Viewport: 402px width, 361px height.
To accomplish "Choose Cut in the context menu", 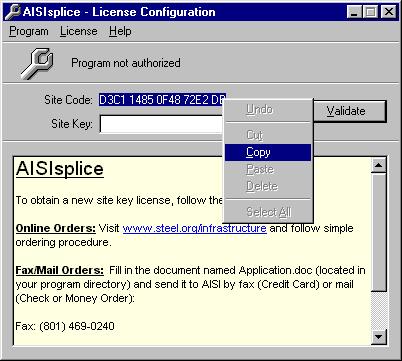I will point(268,135).
